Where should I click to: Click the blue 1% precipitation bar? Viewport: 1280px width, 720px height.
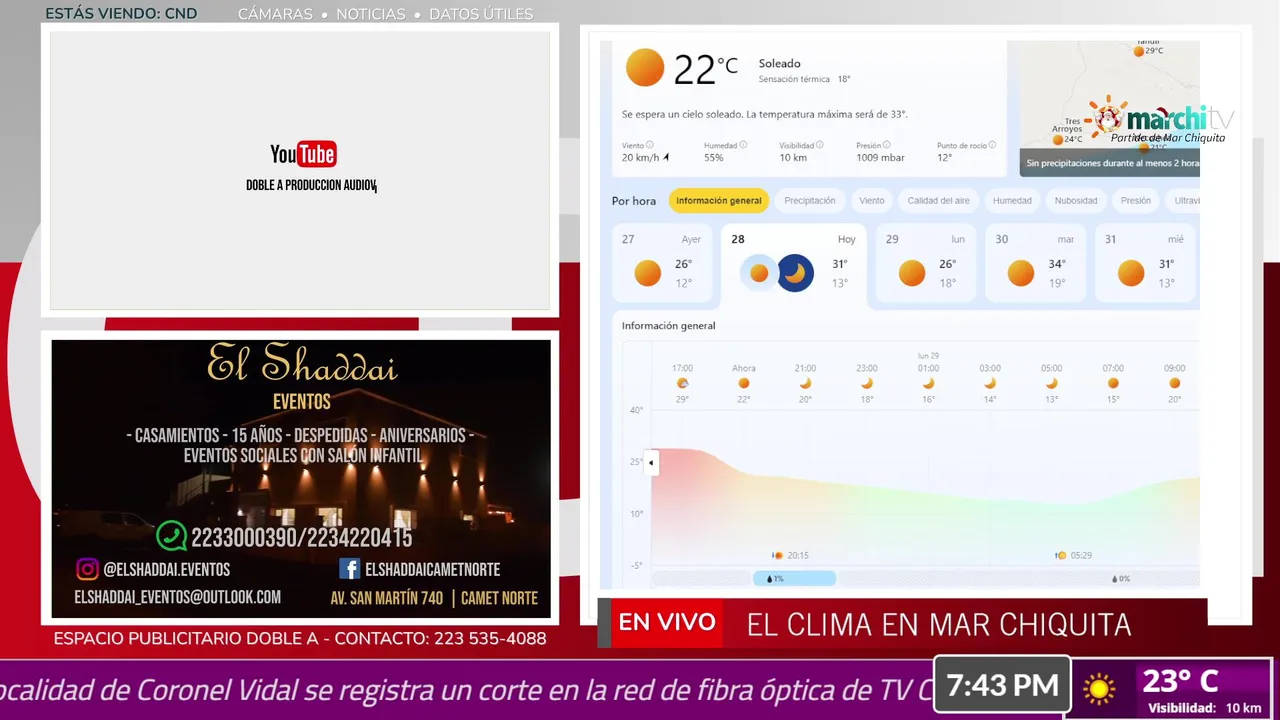794,578
